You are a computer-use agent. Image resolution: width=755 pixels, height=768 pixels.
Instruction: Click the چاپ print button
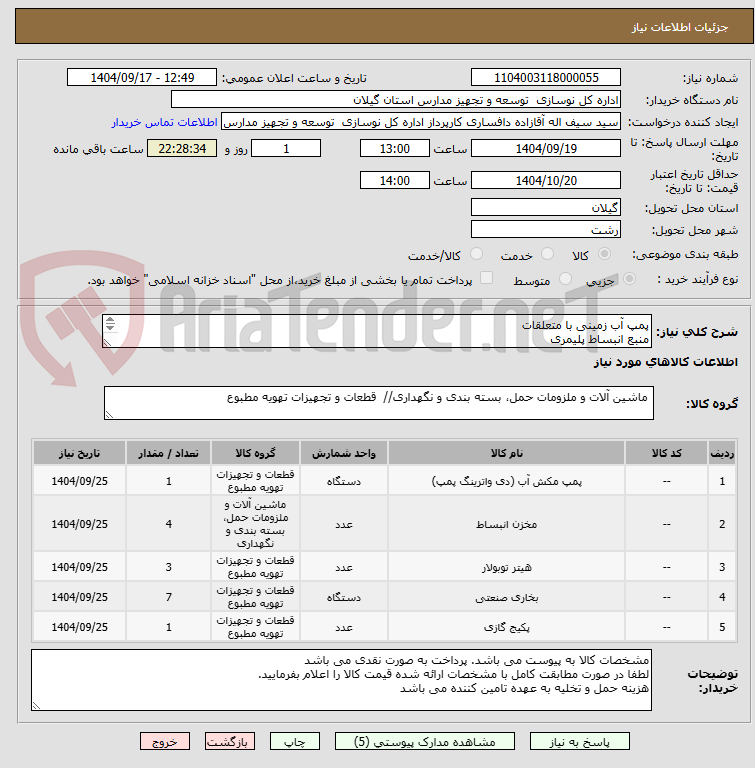coord(295,742)
